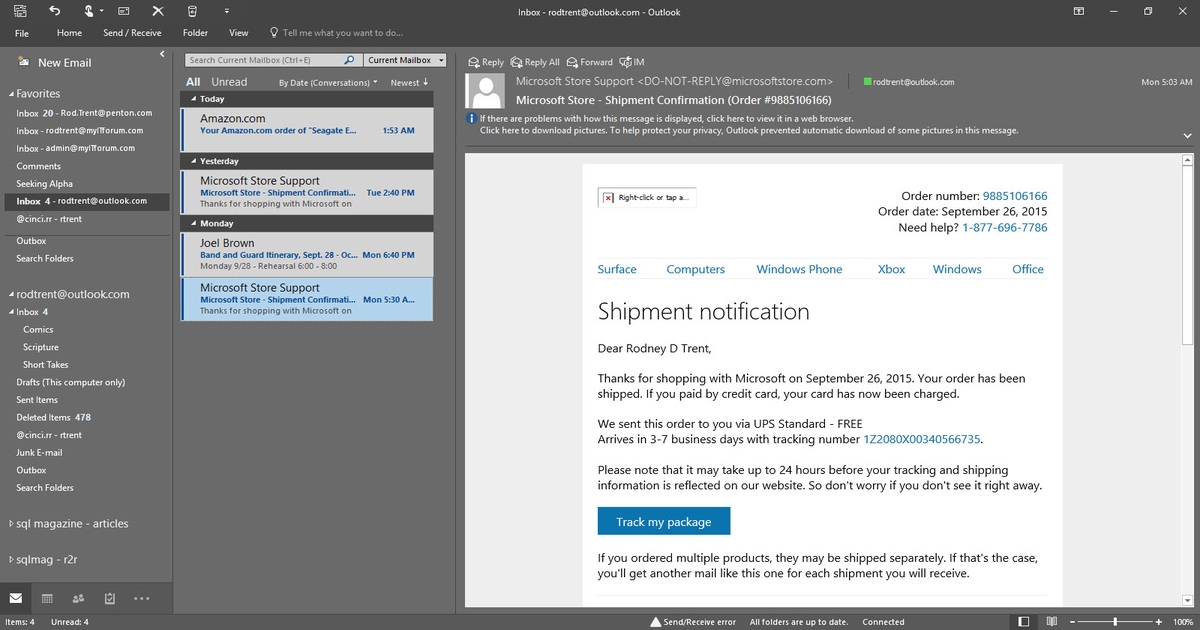Switch to the All messages filter

click(x=192, y=81)
